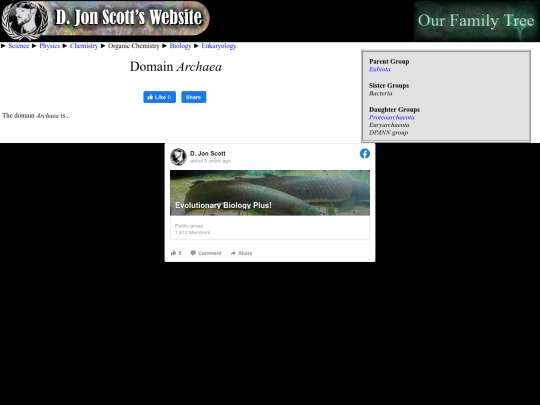Click the Bacteria sister group text
The width and height of the screenshot is (540, 405).
pos(381,93)
